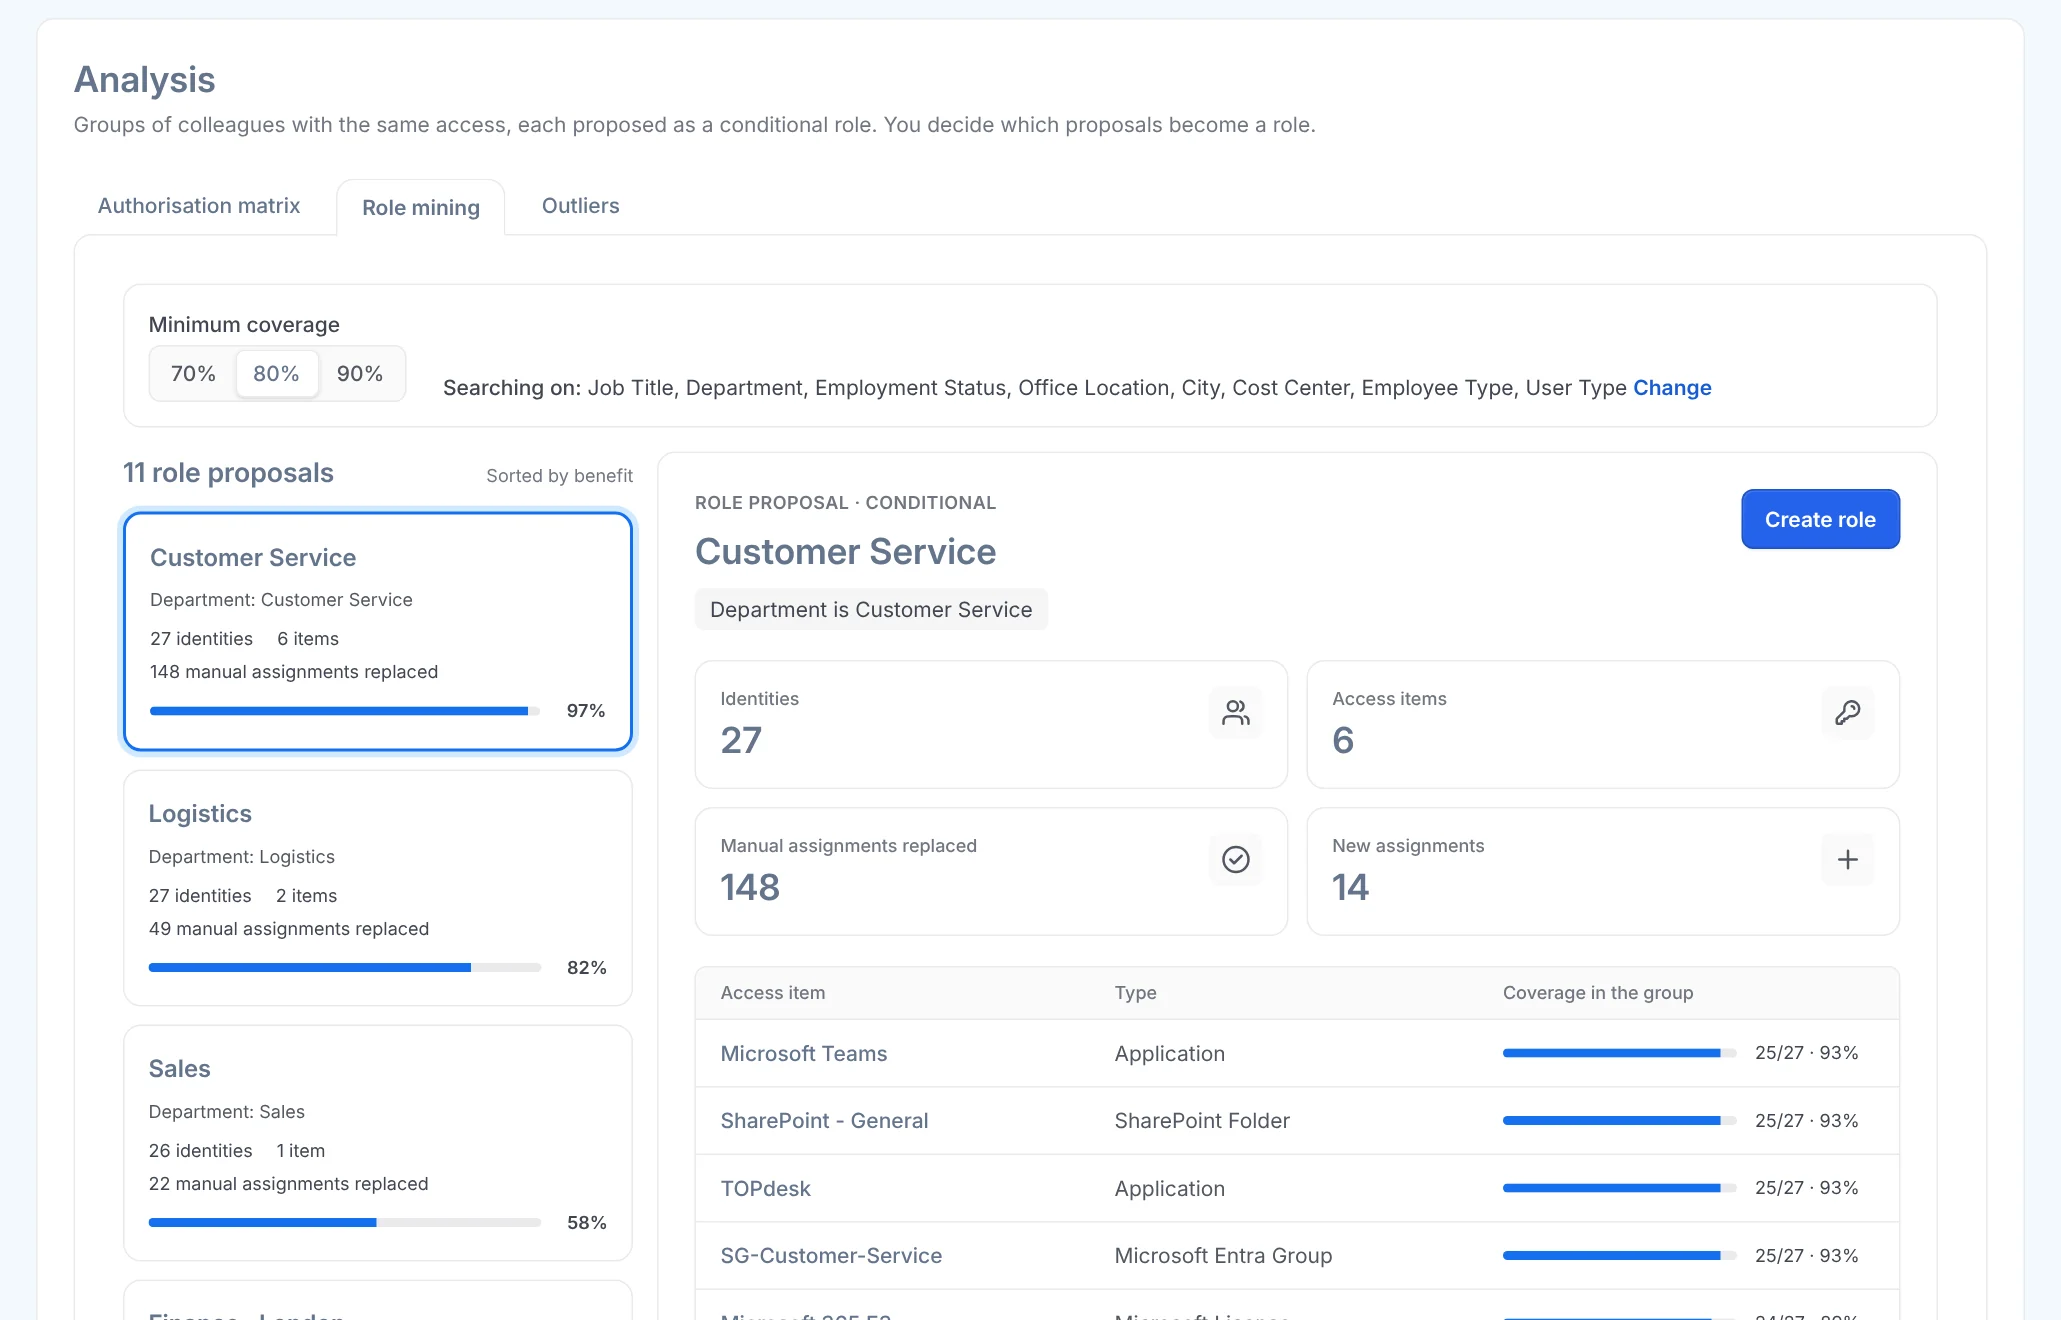Viewport: 2061px width, 1320px height.
Task: Click the Microsoft Entra Group type cell
Action: click(1224, 1255)
